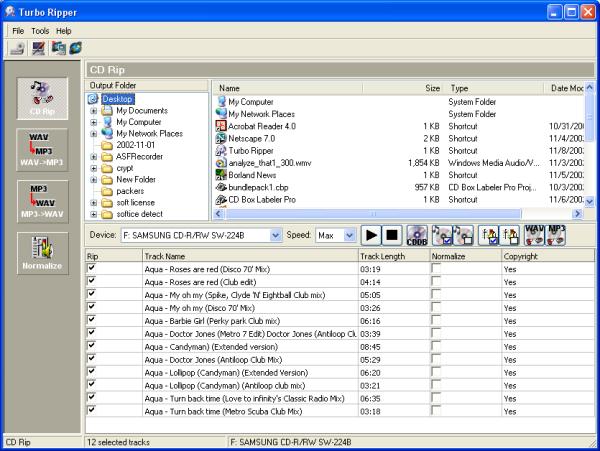600x451 pixels.
Task: Click the normalize-all icon with checkmark
Action: pyautogui.click(x=488, y=235)
